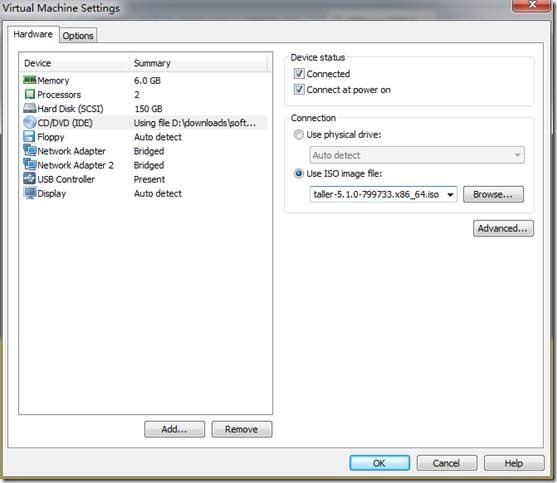
Task: Select the Network Adapter 2 icon
Action: (29, 164)
